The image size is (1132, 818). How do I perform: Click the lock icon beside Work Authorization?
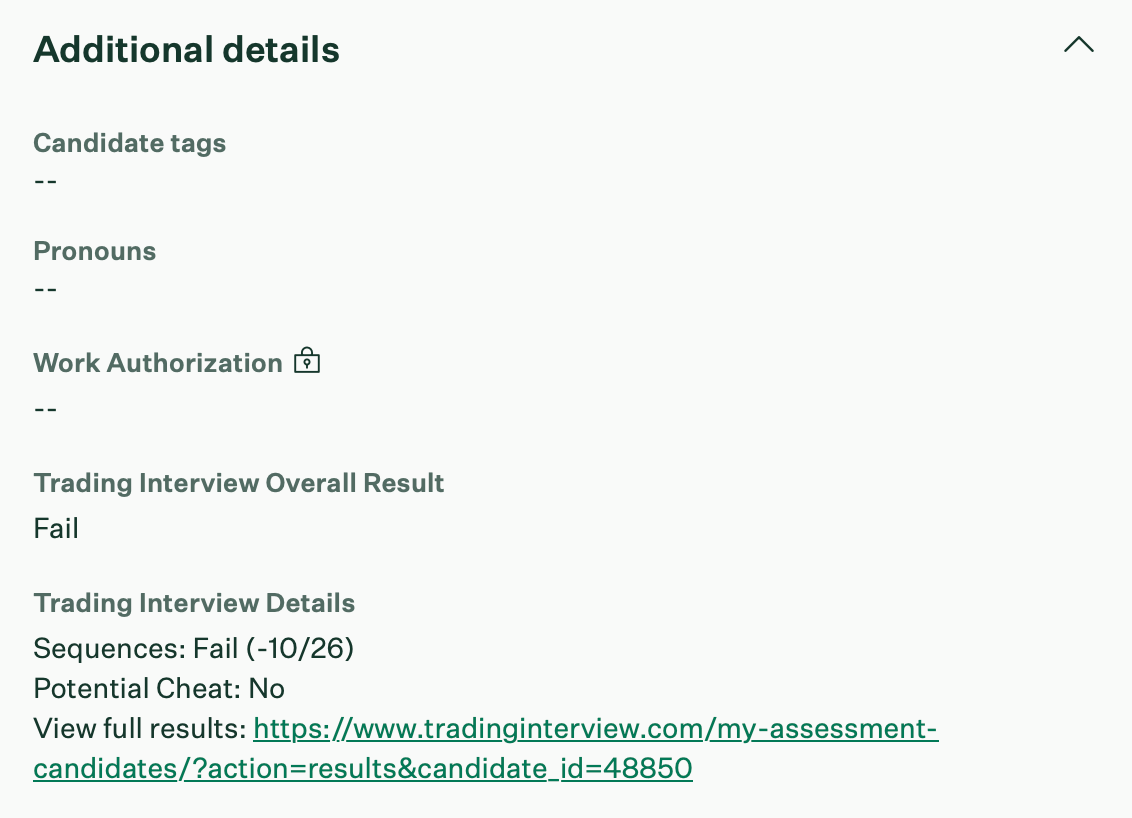[307, 362]
